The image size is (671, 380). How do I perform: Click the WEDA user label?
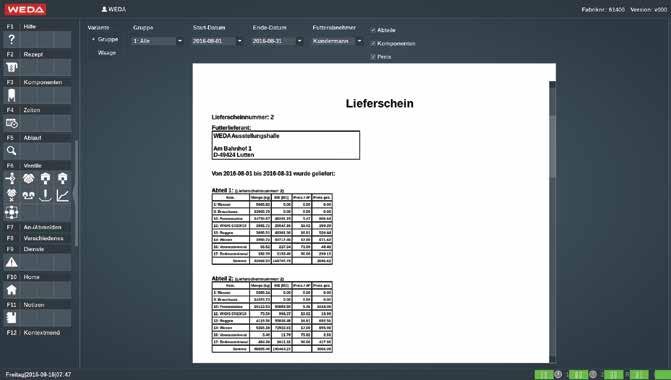113,9
